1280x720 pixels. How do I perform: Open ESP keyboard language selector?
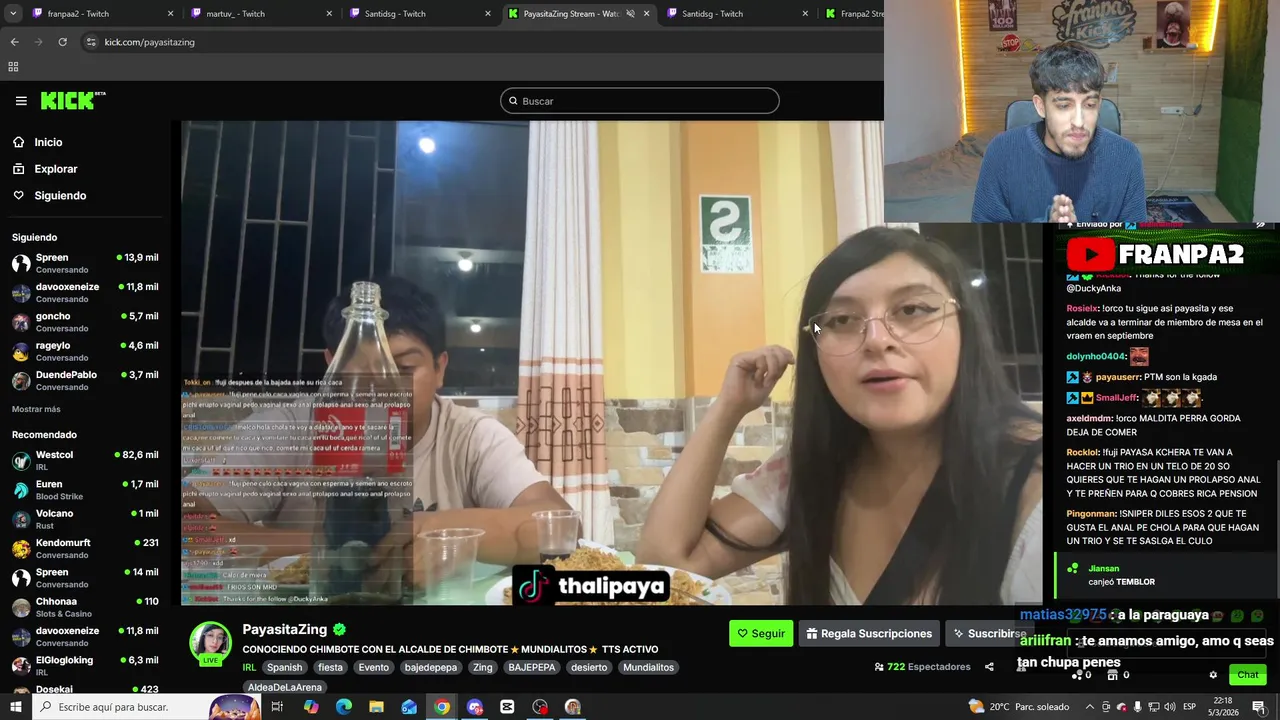1190,707
